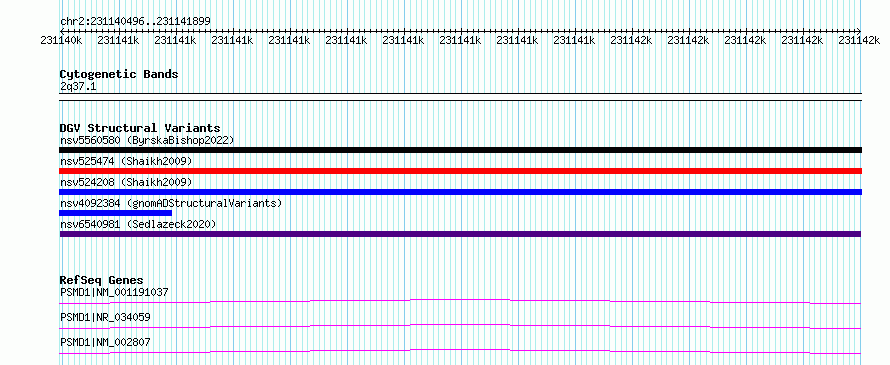Click the nsv524208 long blue variant bar
Screen dimensions: 890x365
pos(460,192)
